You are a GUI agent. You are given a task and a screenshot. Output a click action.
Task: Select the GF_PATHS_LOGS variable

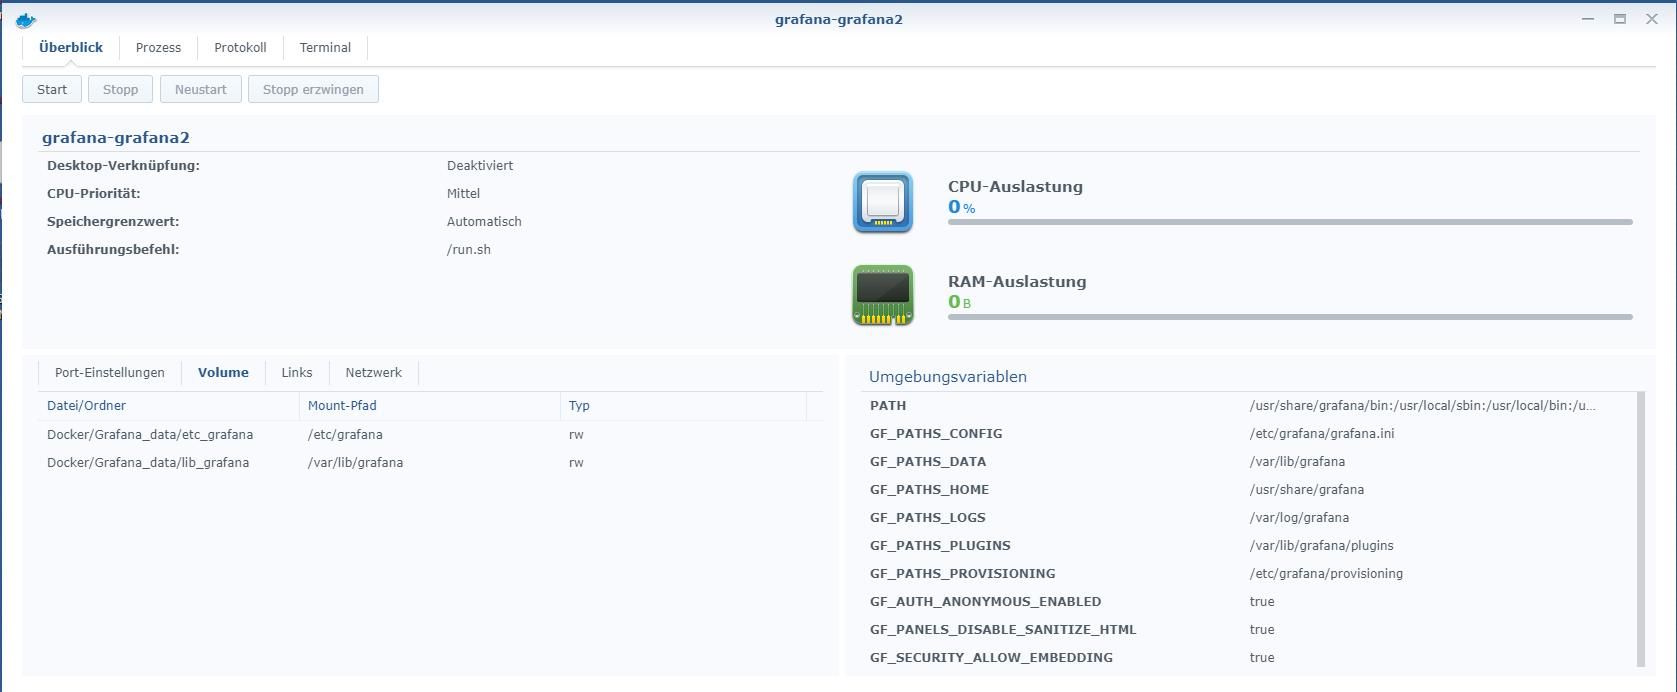click(1248, 517)
